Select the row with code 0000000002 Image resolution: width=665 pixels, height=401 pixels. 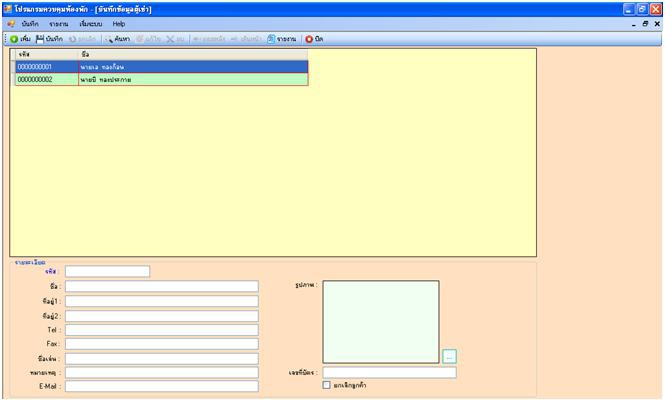[161, 79]
